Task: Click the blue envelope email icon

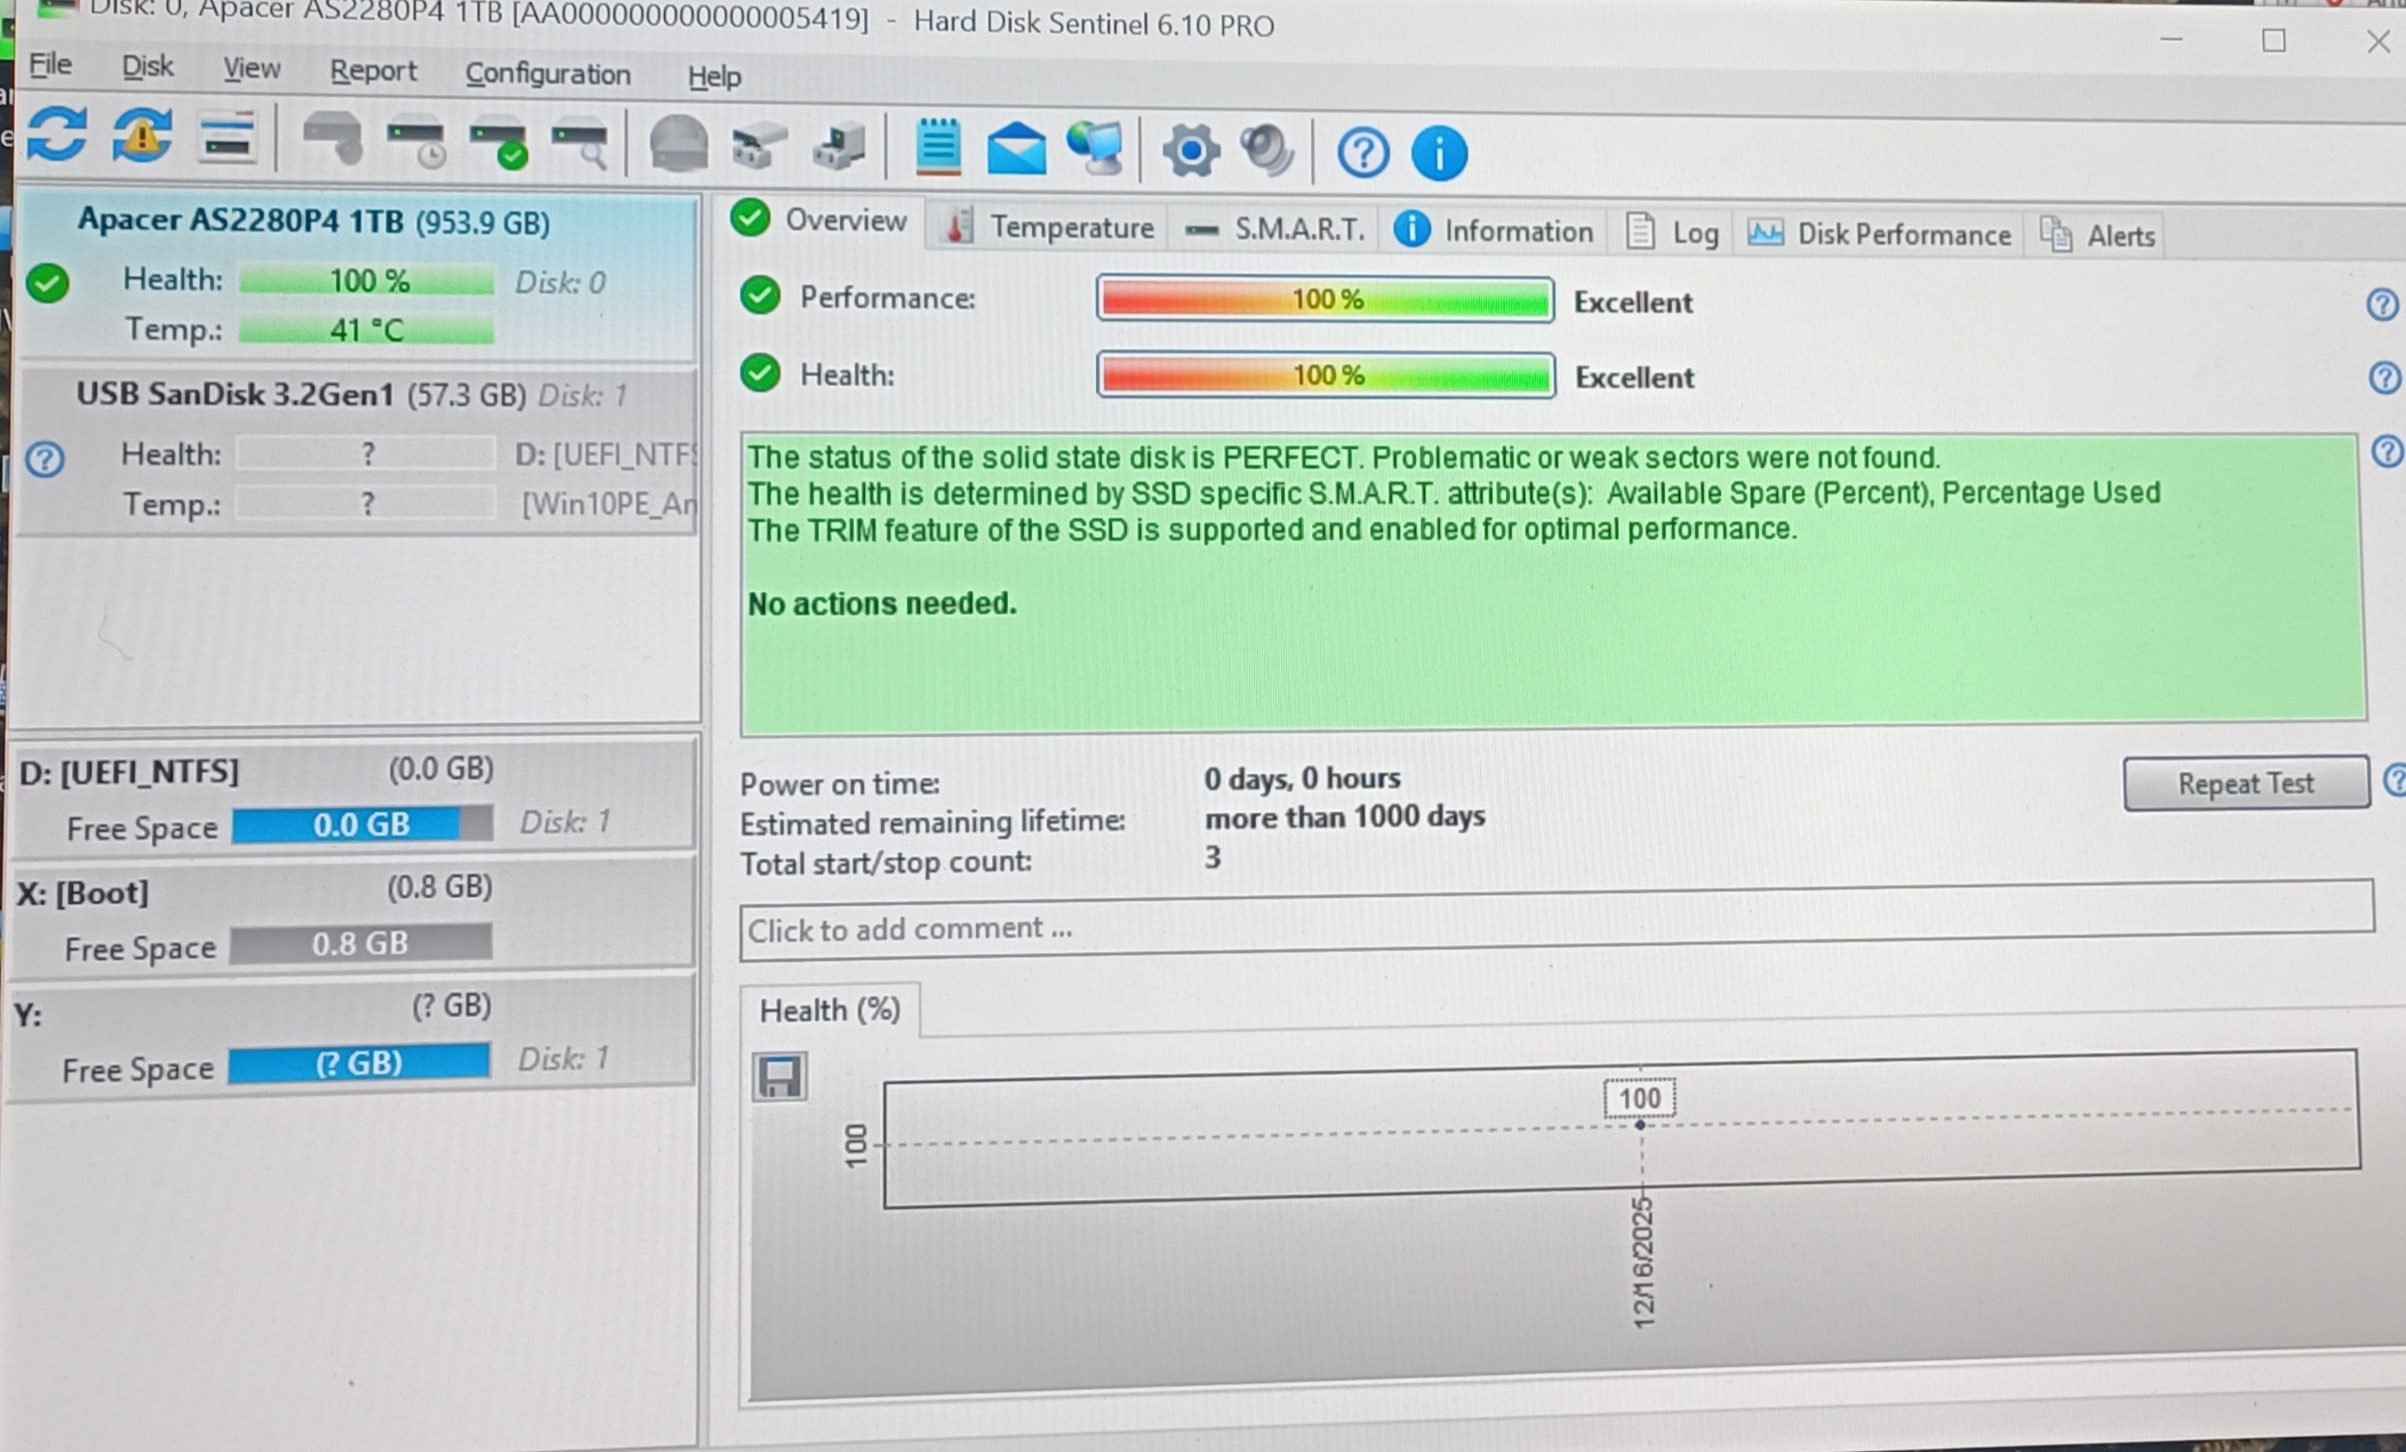Action: tap(1015, 149)
